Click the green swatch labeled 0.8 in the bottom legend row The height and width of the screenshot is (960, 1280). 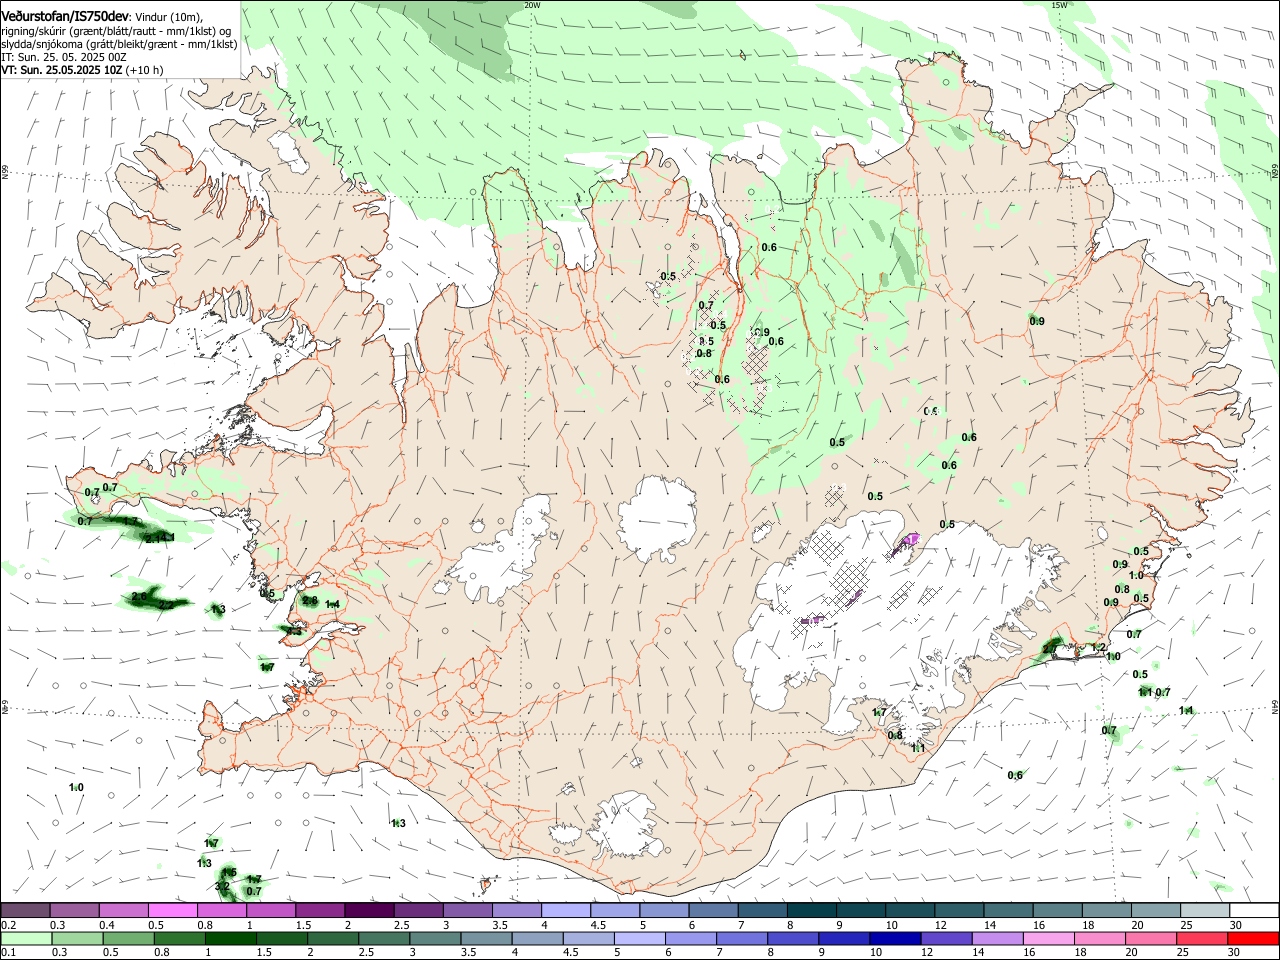tap(179, 938)
